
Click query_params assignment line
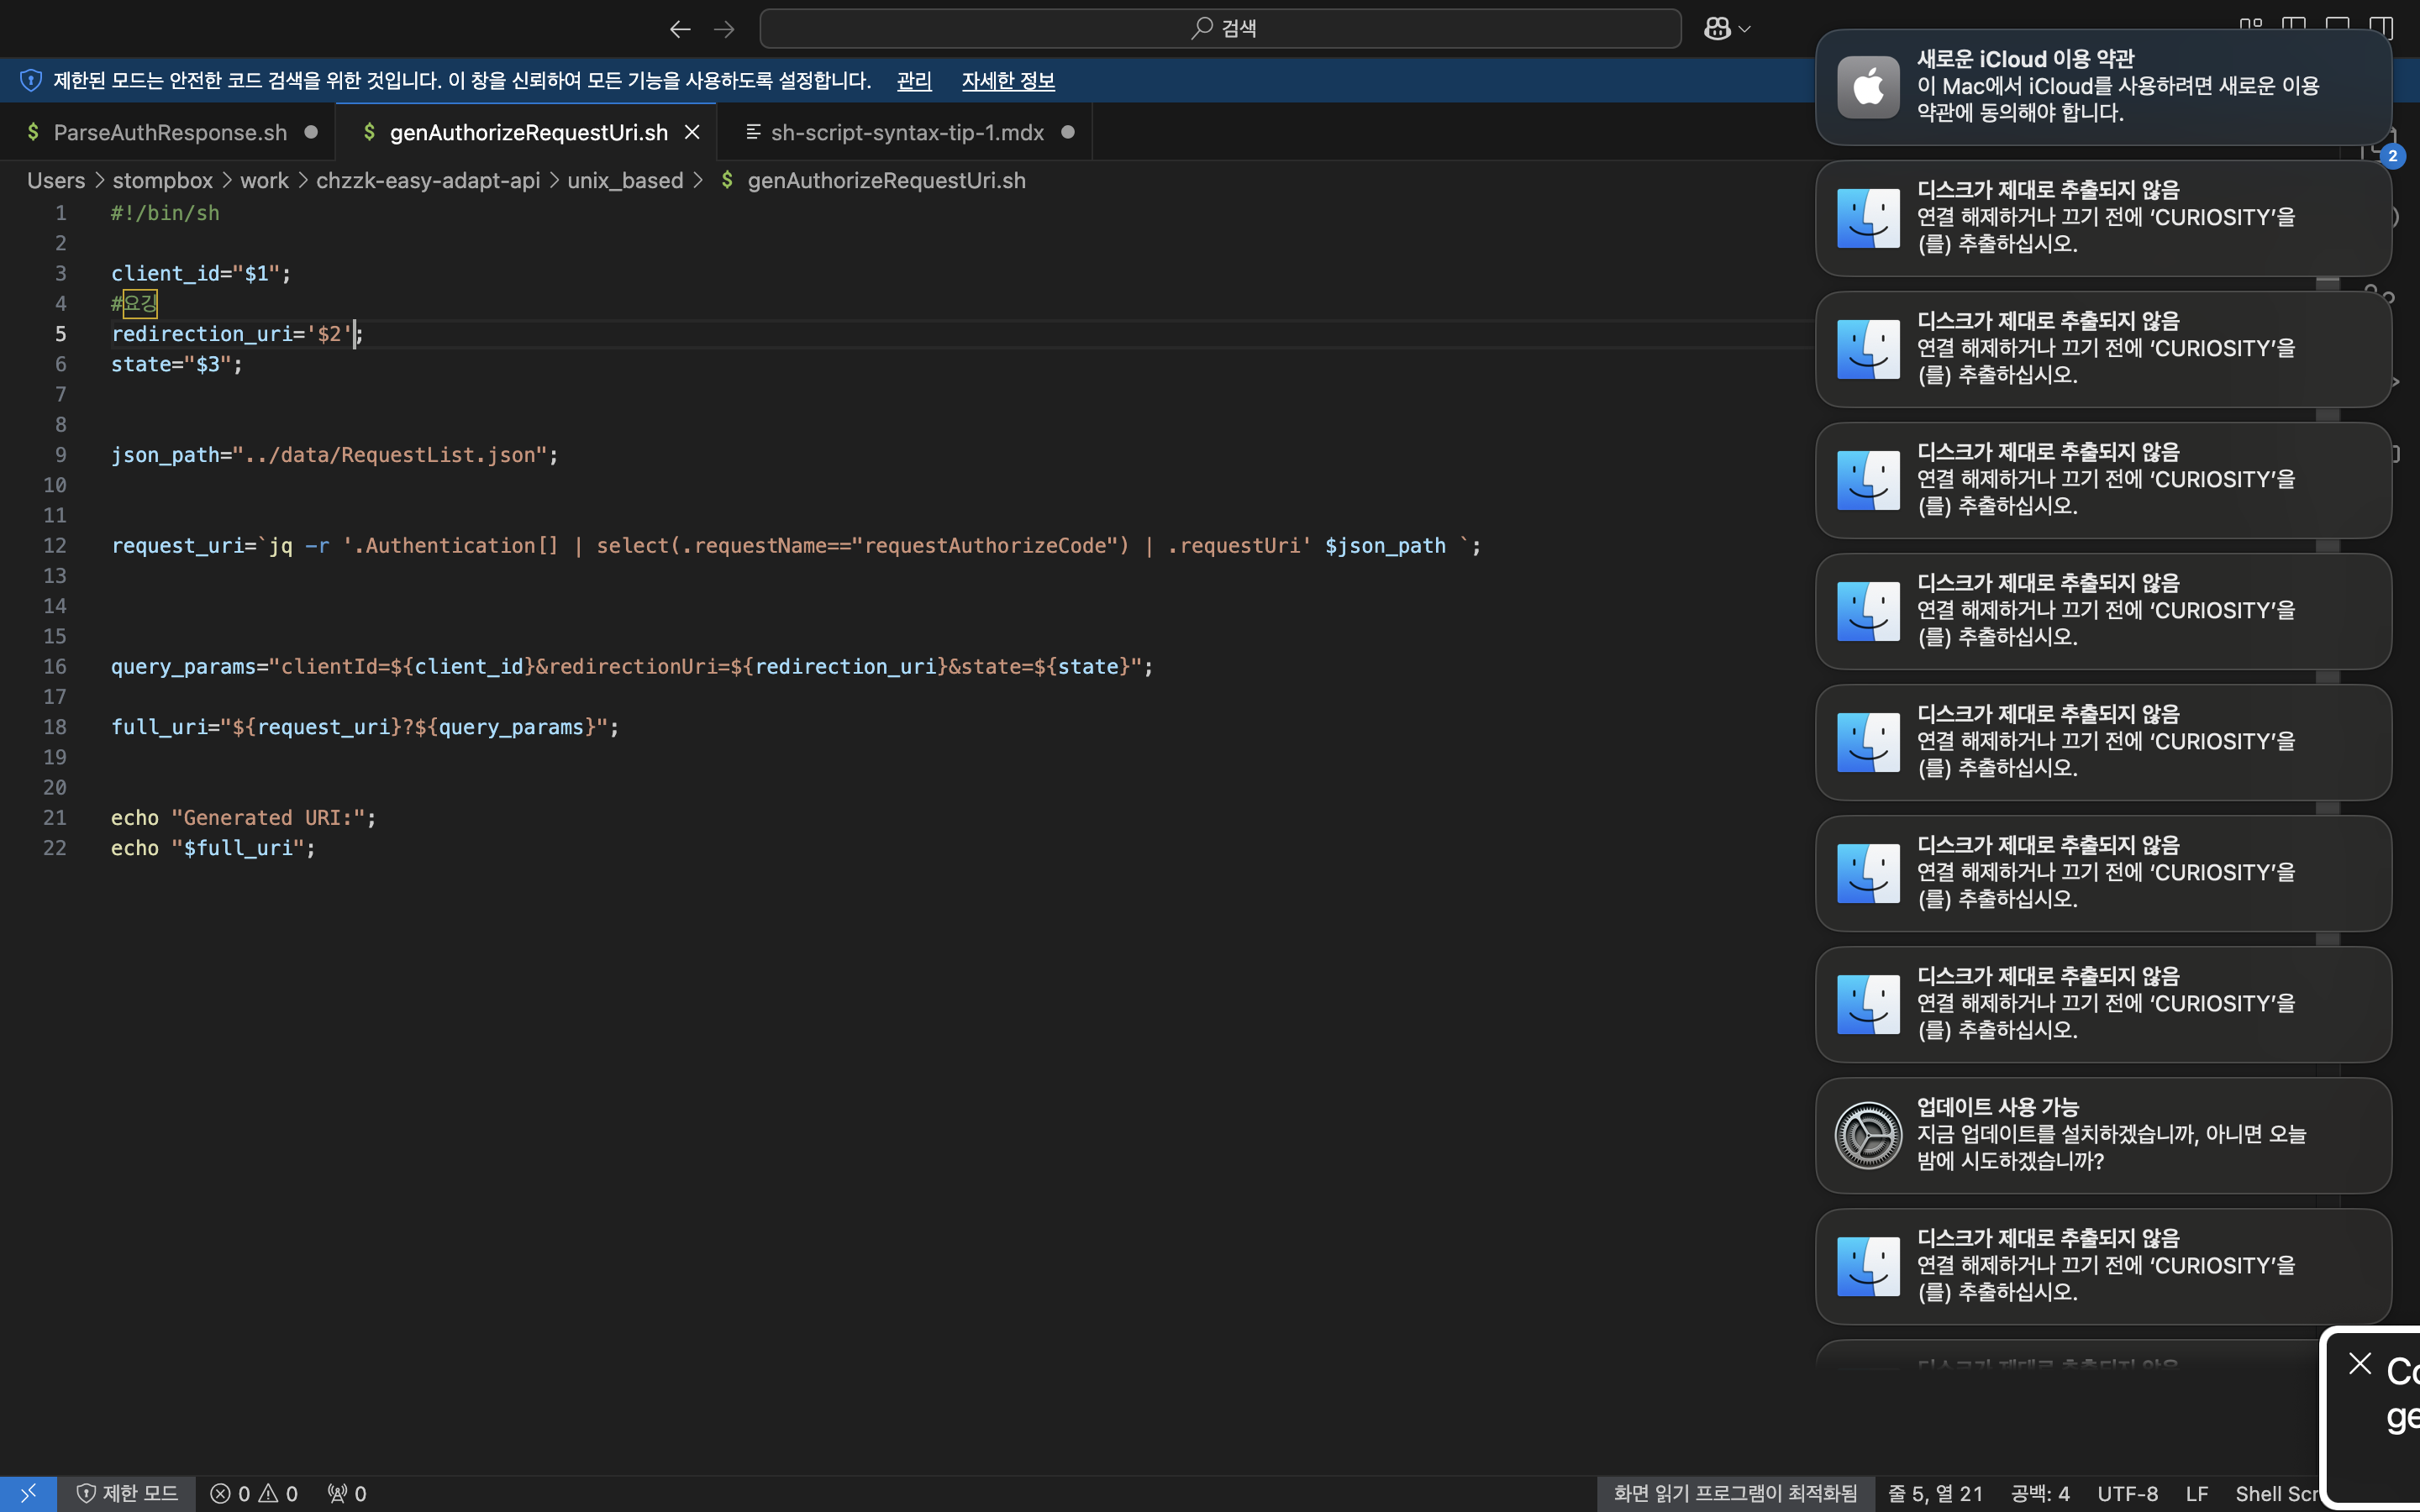632,666
